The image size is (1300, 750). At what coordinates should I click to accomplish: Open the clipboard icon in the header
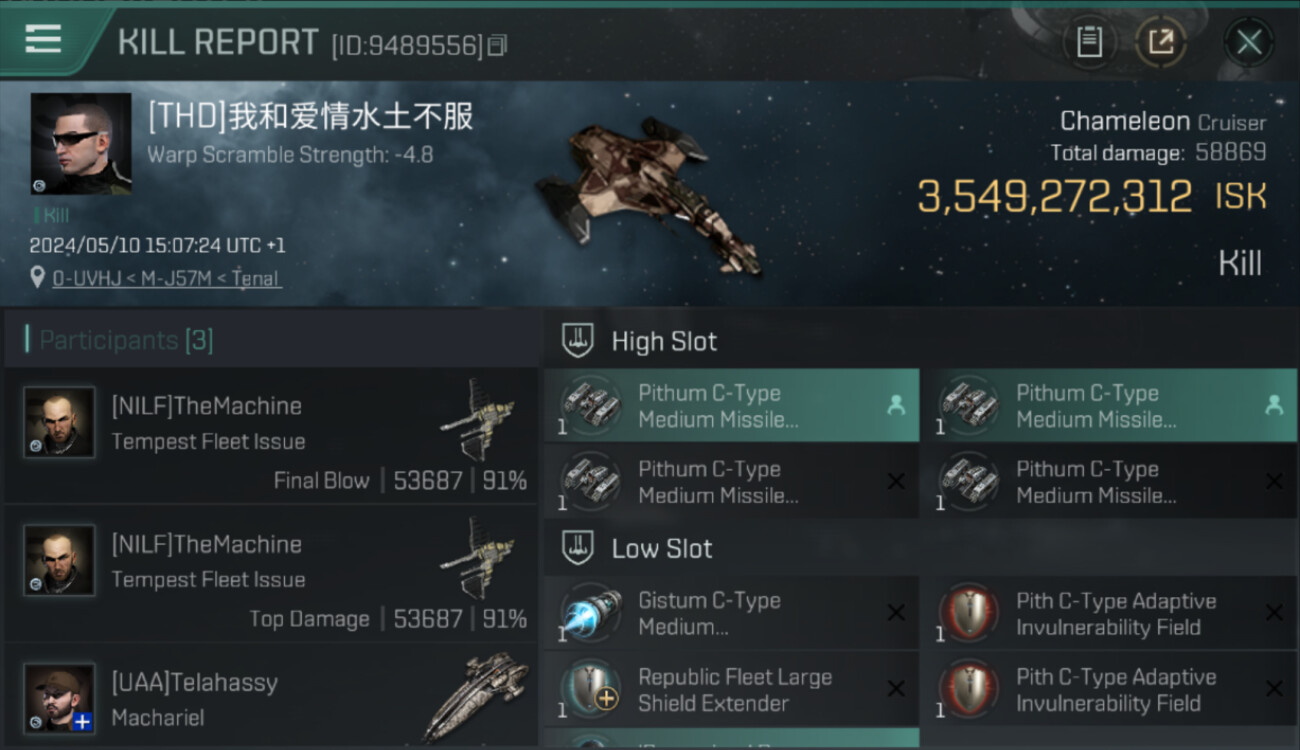(x=1089, y=42)
